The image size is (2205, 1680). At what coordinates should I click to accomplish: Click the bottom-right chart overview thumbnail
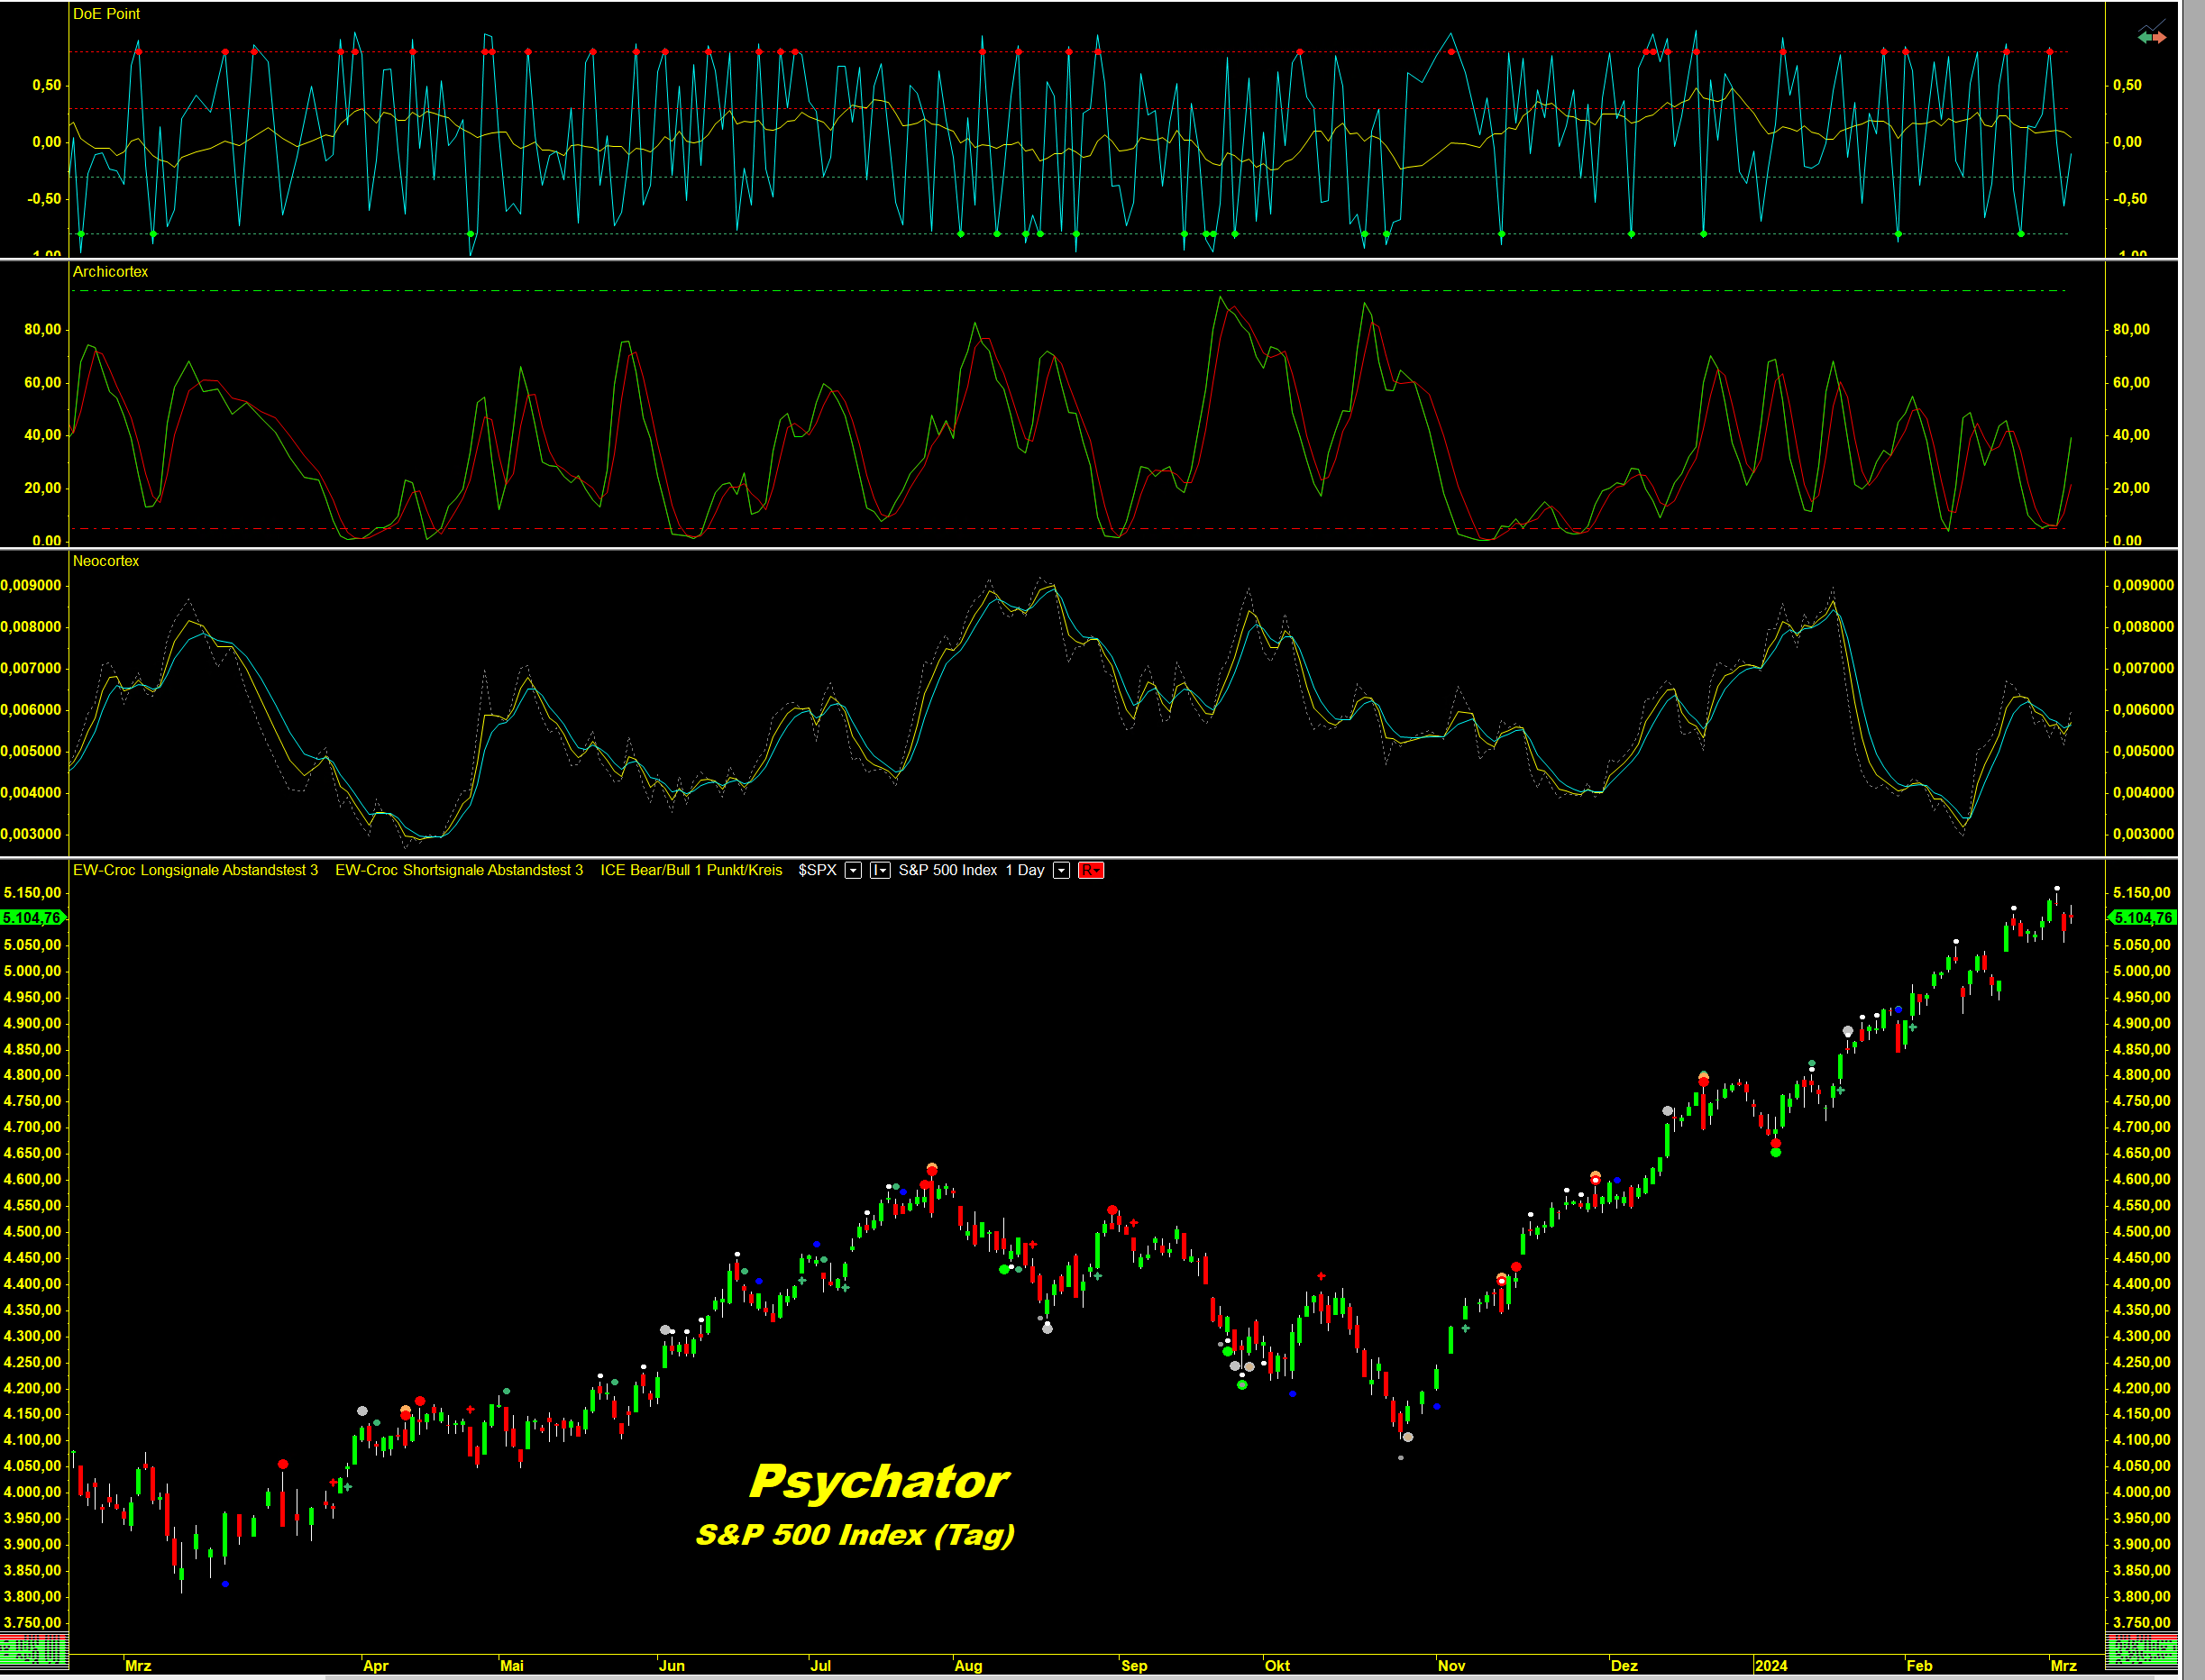click(2141, 1649)
